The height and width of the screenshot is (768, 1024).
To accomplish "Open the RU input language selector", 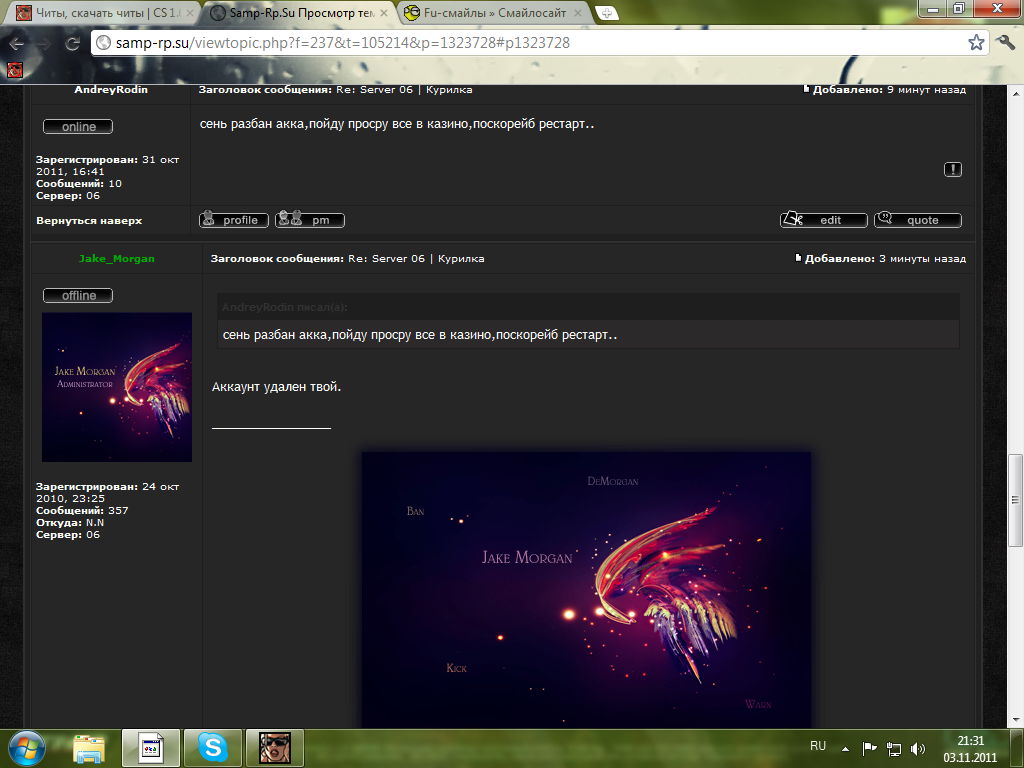I will point(817,747).
